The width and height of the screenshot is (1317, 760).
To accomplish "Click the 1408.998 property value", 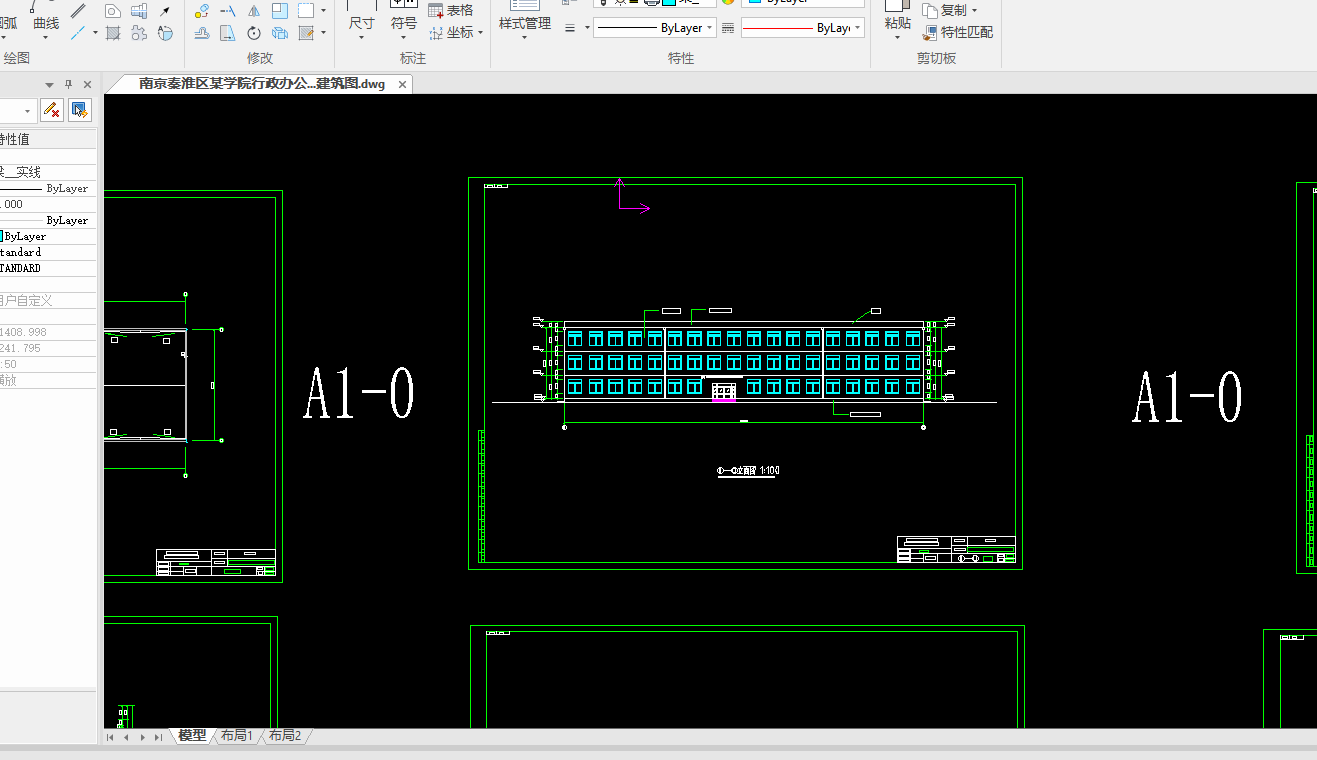I will 23,332.
